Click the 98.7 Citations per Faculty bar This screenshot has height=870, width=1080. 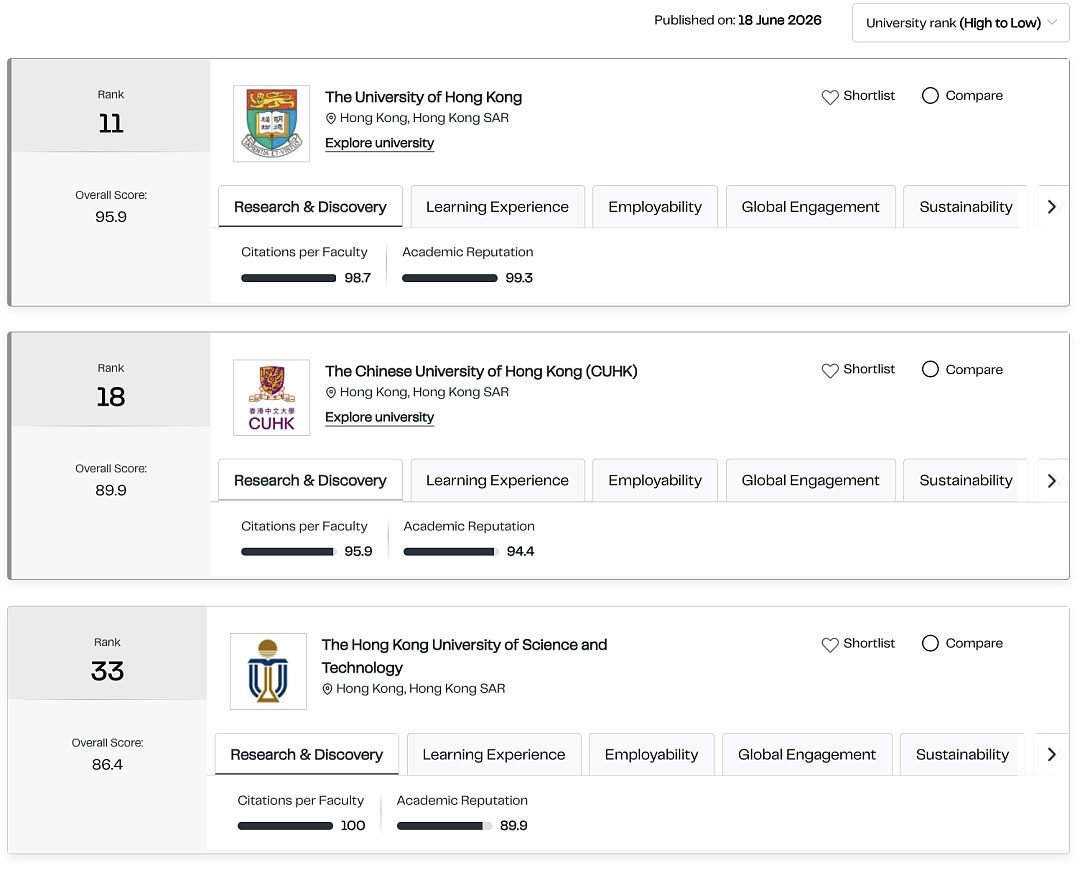click(289, 278)
